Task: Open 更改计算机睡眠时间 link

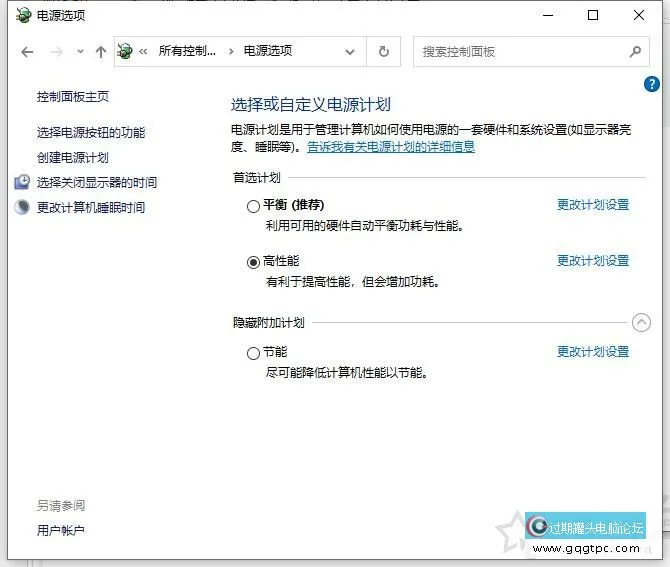Action: pyautogui.click(x=91, y=208)
